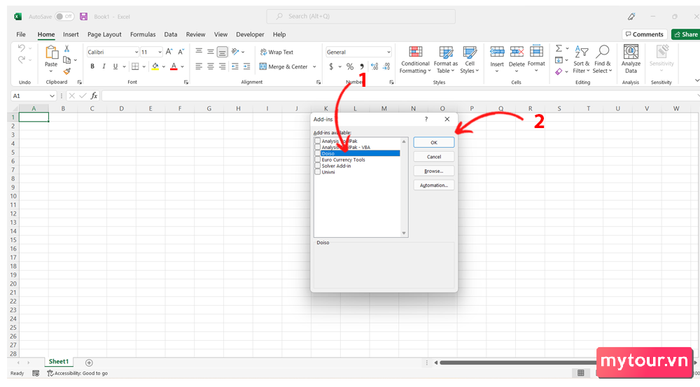Image resolution: width=700 pixels, height=387 pixels.
Task: Click Automation... in the Add-ins dialog
Action: [x=433, y=185]
